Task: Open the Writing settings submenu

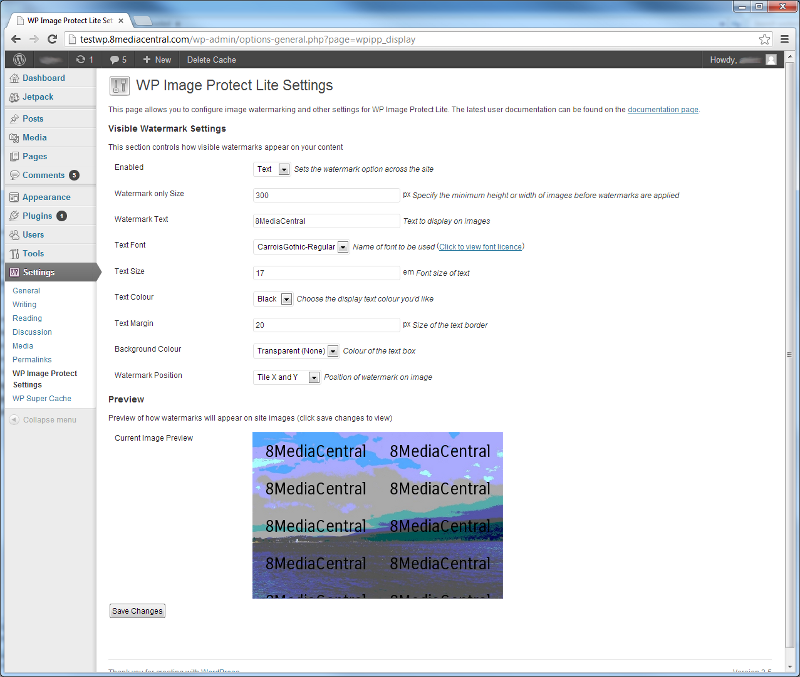Action: point(24,305)
